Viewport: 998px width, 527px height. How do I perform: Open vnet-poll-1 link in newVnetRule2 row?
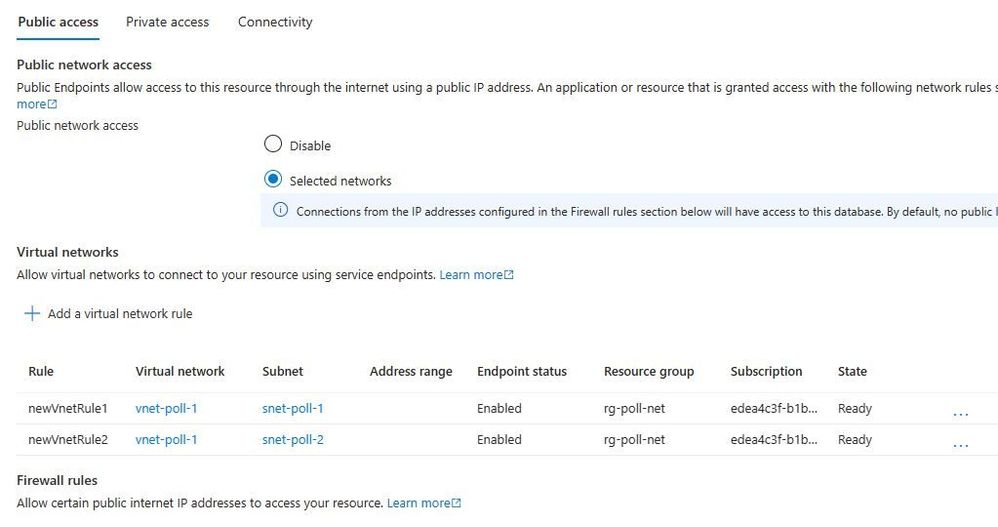tap(166, 439)
